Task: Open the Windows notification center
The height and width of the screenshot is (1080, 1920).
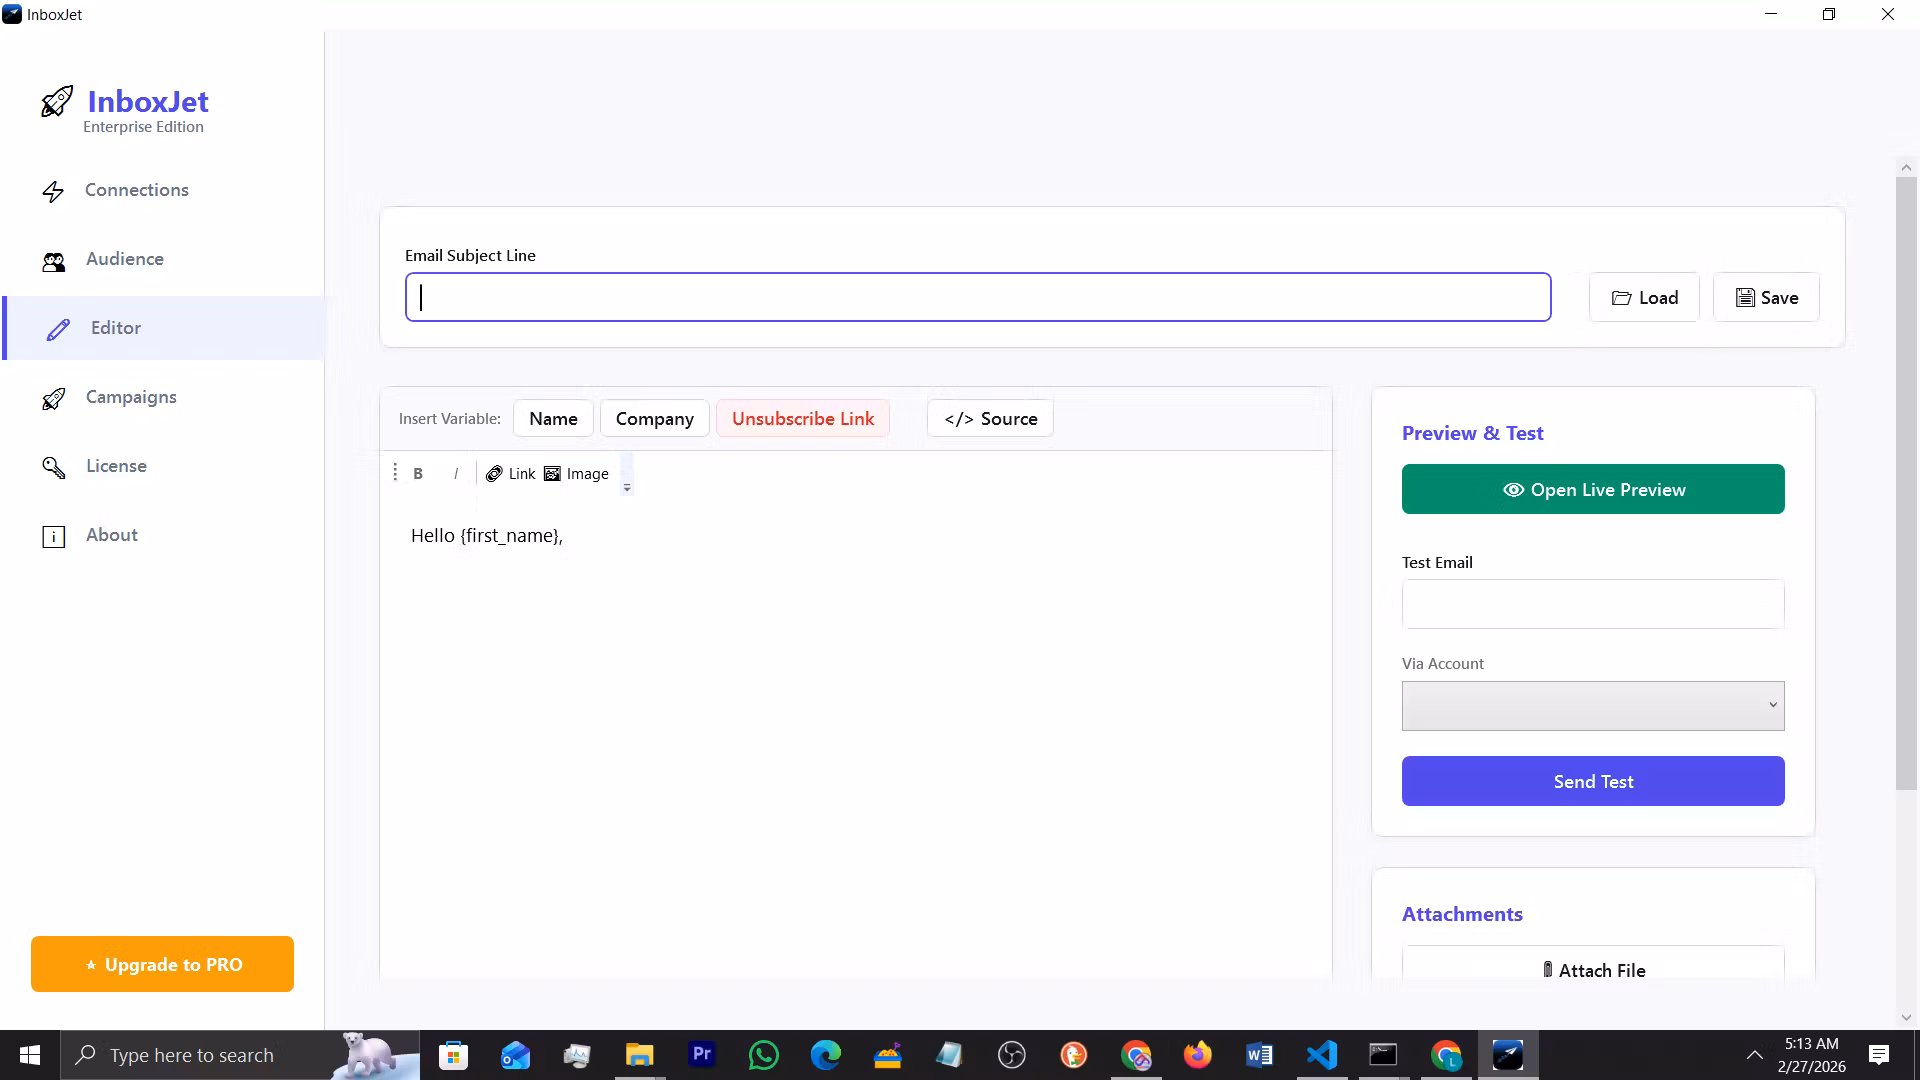Action: [x=1879, y=1055]
